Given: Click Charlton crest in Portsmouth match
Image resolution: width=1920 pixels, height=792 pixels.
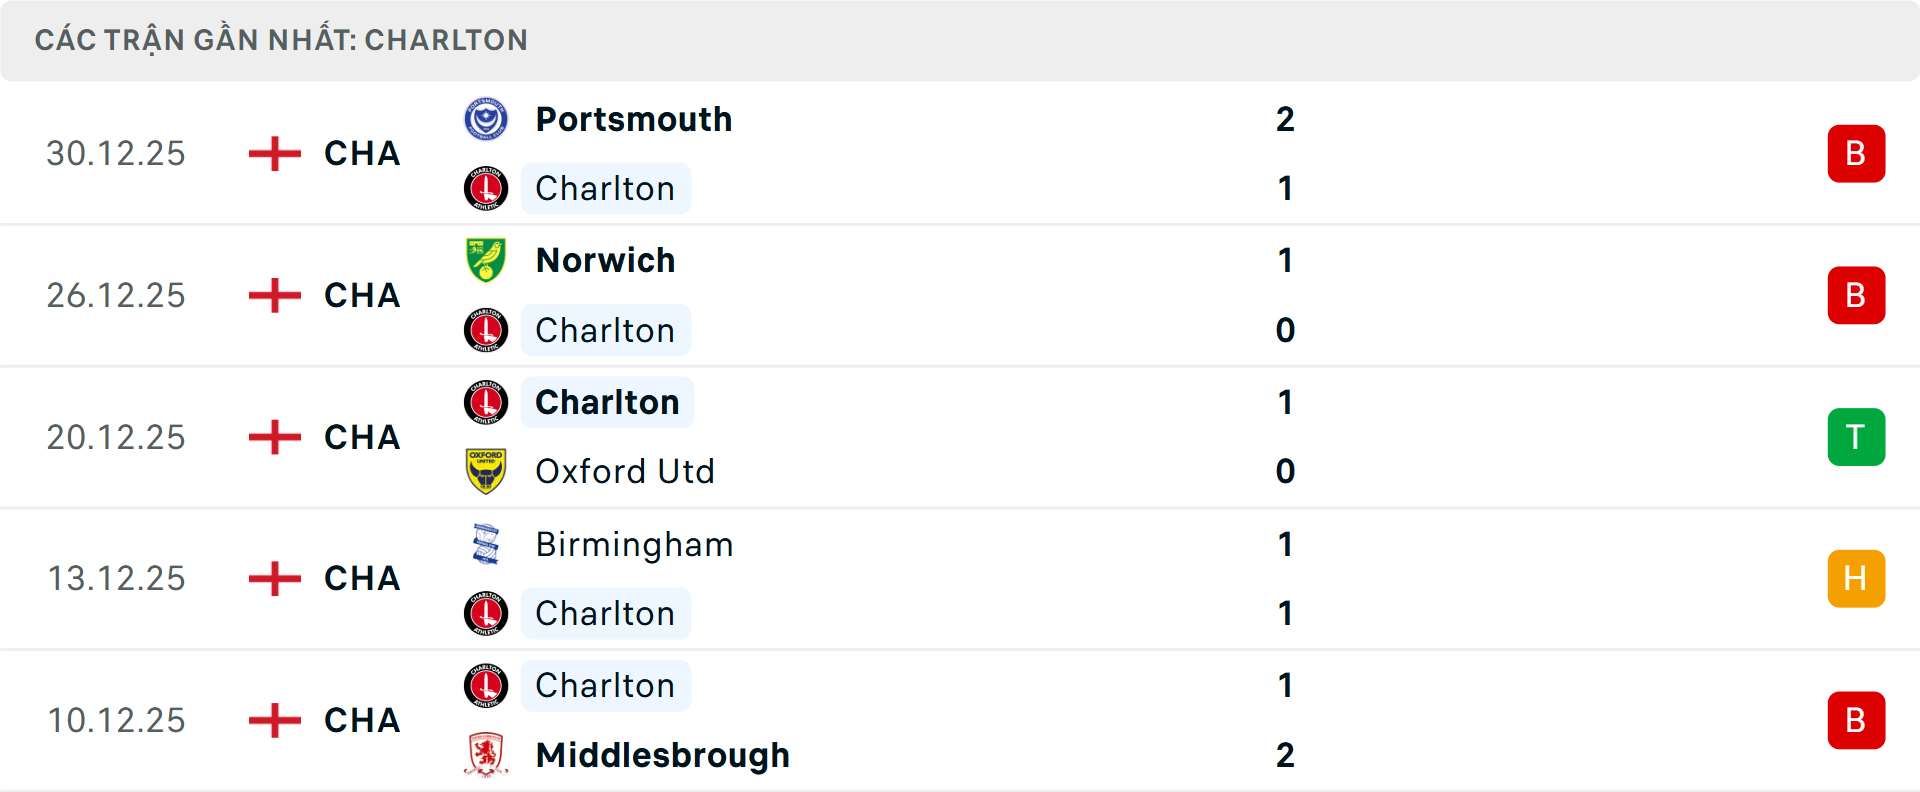Looking at the screenshot, I should pyautogui.click(x=486, y=188).
